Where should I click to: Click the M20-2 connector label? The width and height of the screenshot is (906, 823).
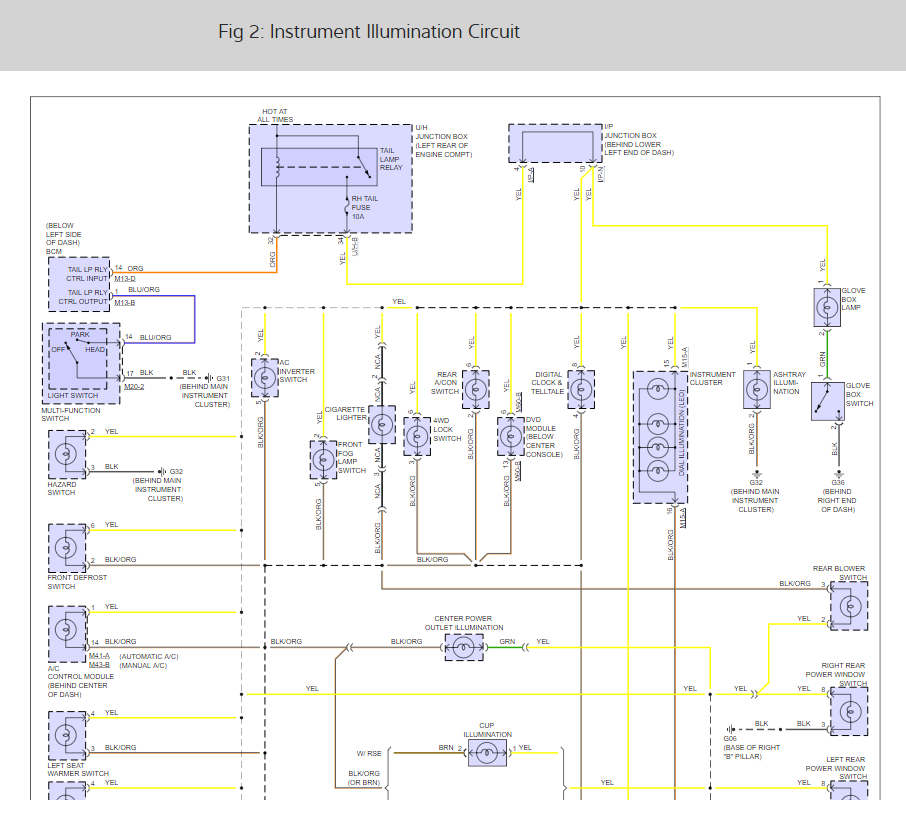coord(134,386)
